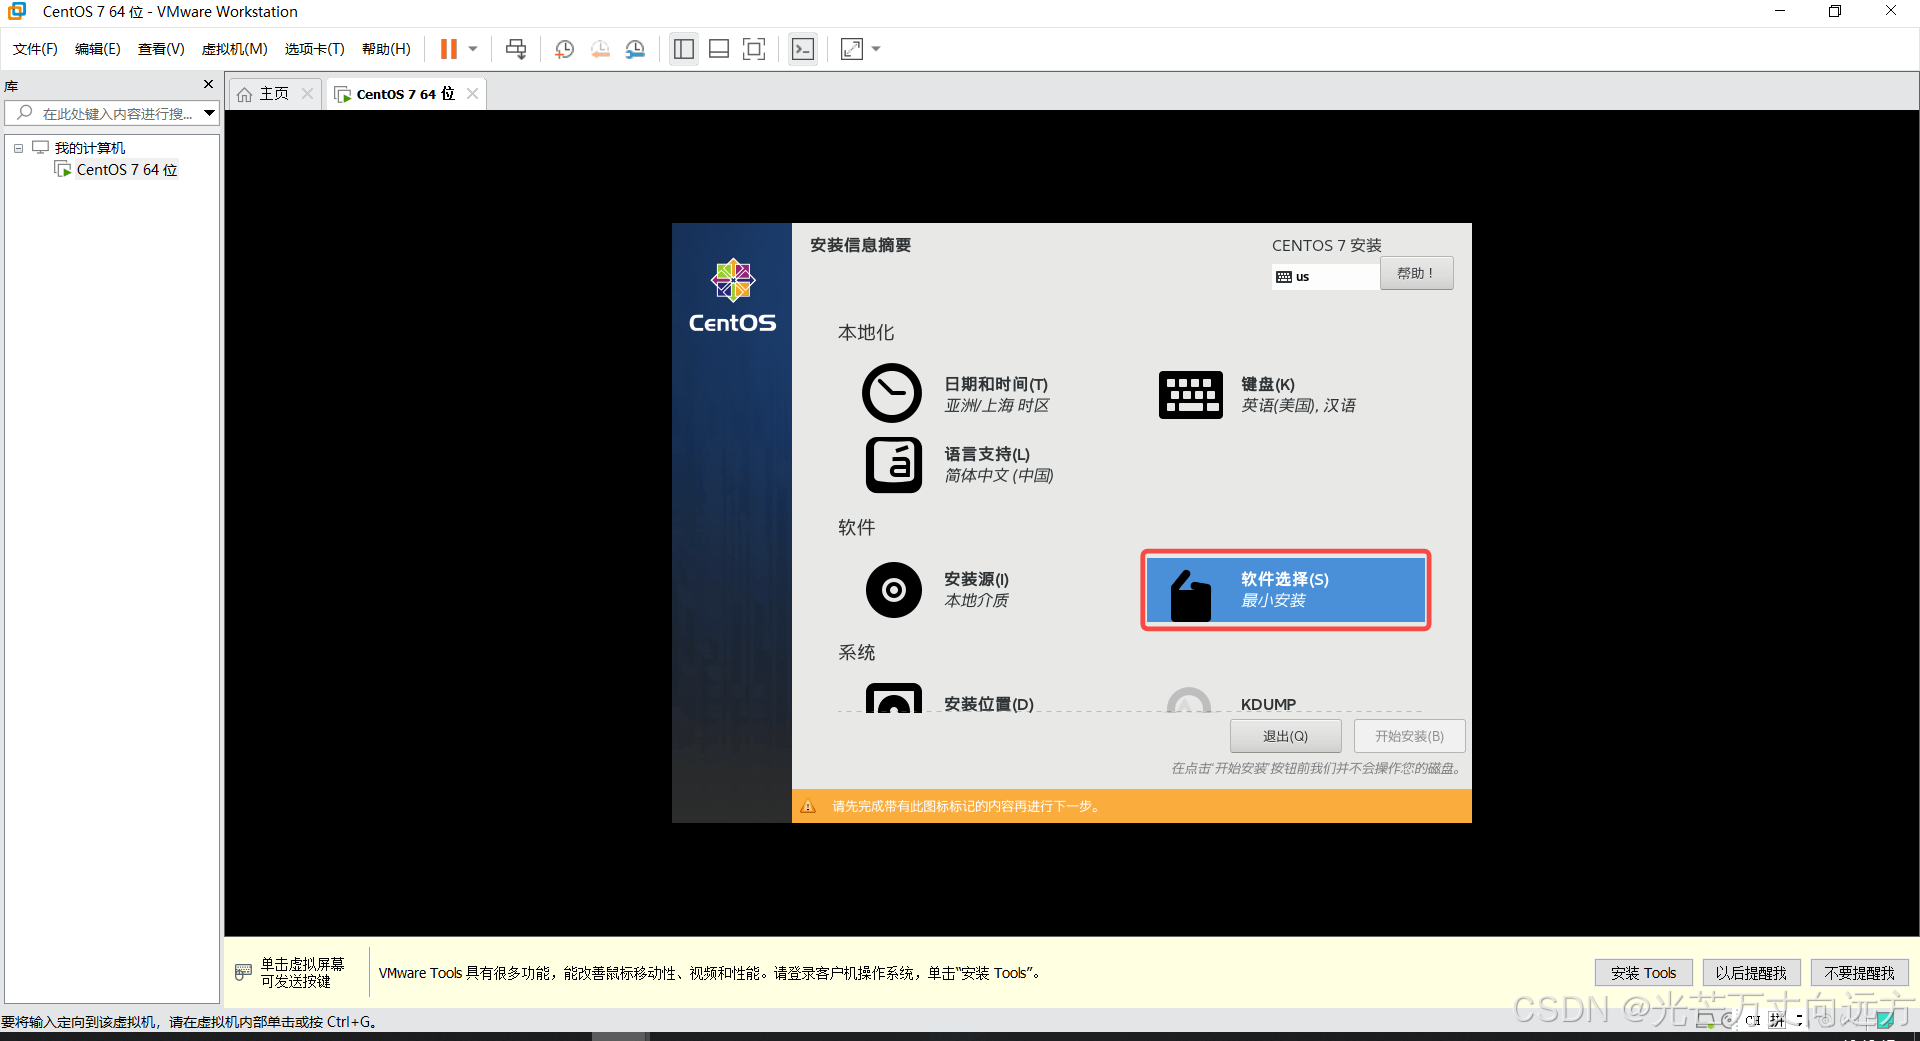Open the 虚拟机(M) menu
Image resolution: width=1920 pixels, height=1041 pixels.
[x=235, y=49]
